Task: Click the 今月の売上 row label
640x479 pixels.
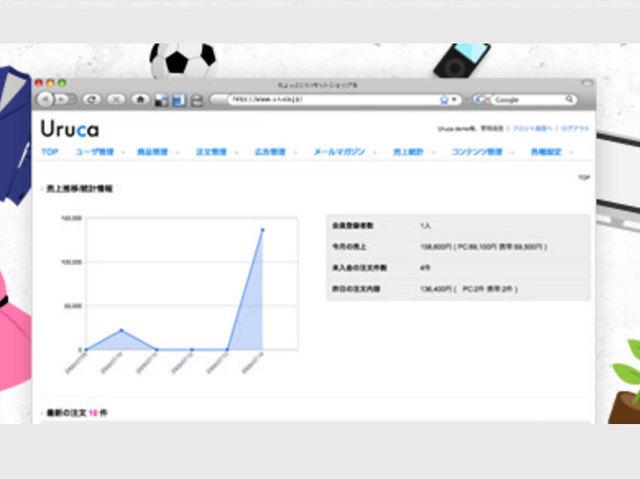Action: (x=349, y=247)
